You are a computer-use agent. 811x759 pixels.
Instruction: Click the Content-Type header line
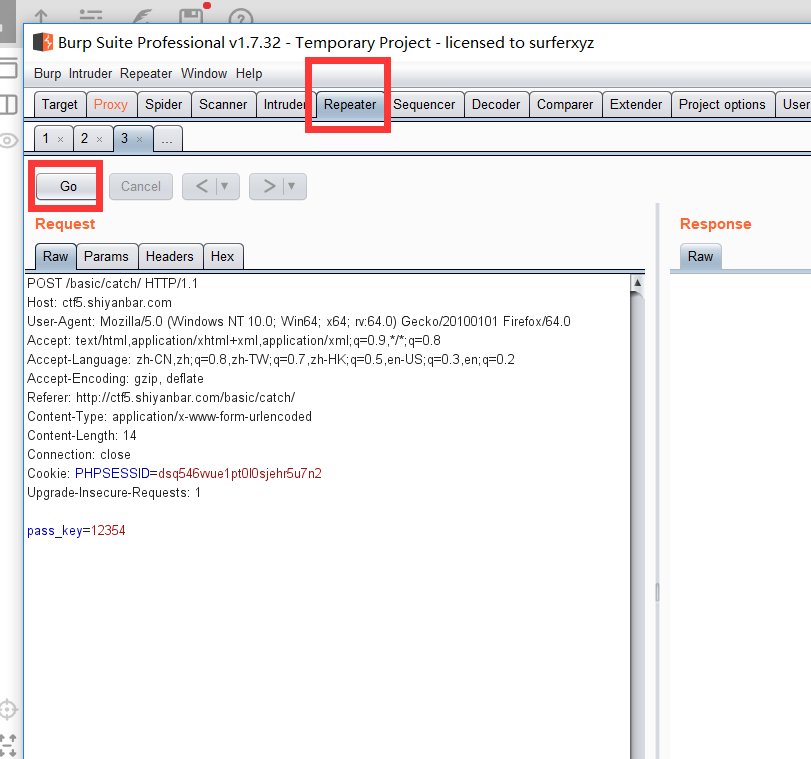click(x=169, y=416)
